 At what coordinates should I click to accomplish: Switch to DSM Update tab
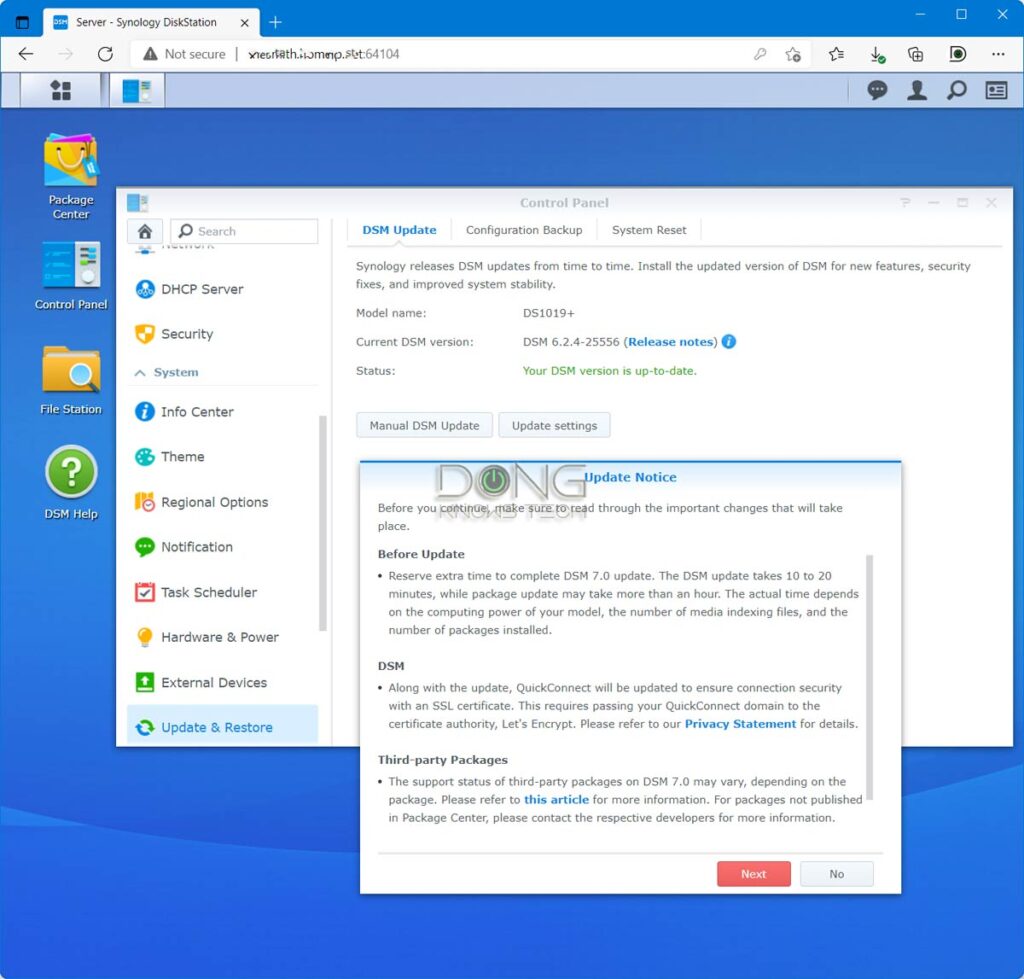(x=399, y=230)
